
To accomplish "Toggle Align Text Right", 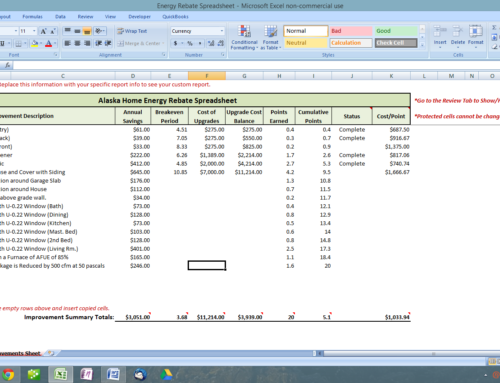I will click(x=87, y=43).
